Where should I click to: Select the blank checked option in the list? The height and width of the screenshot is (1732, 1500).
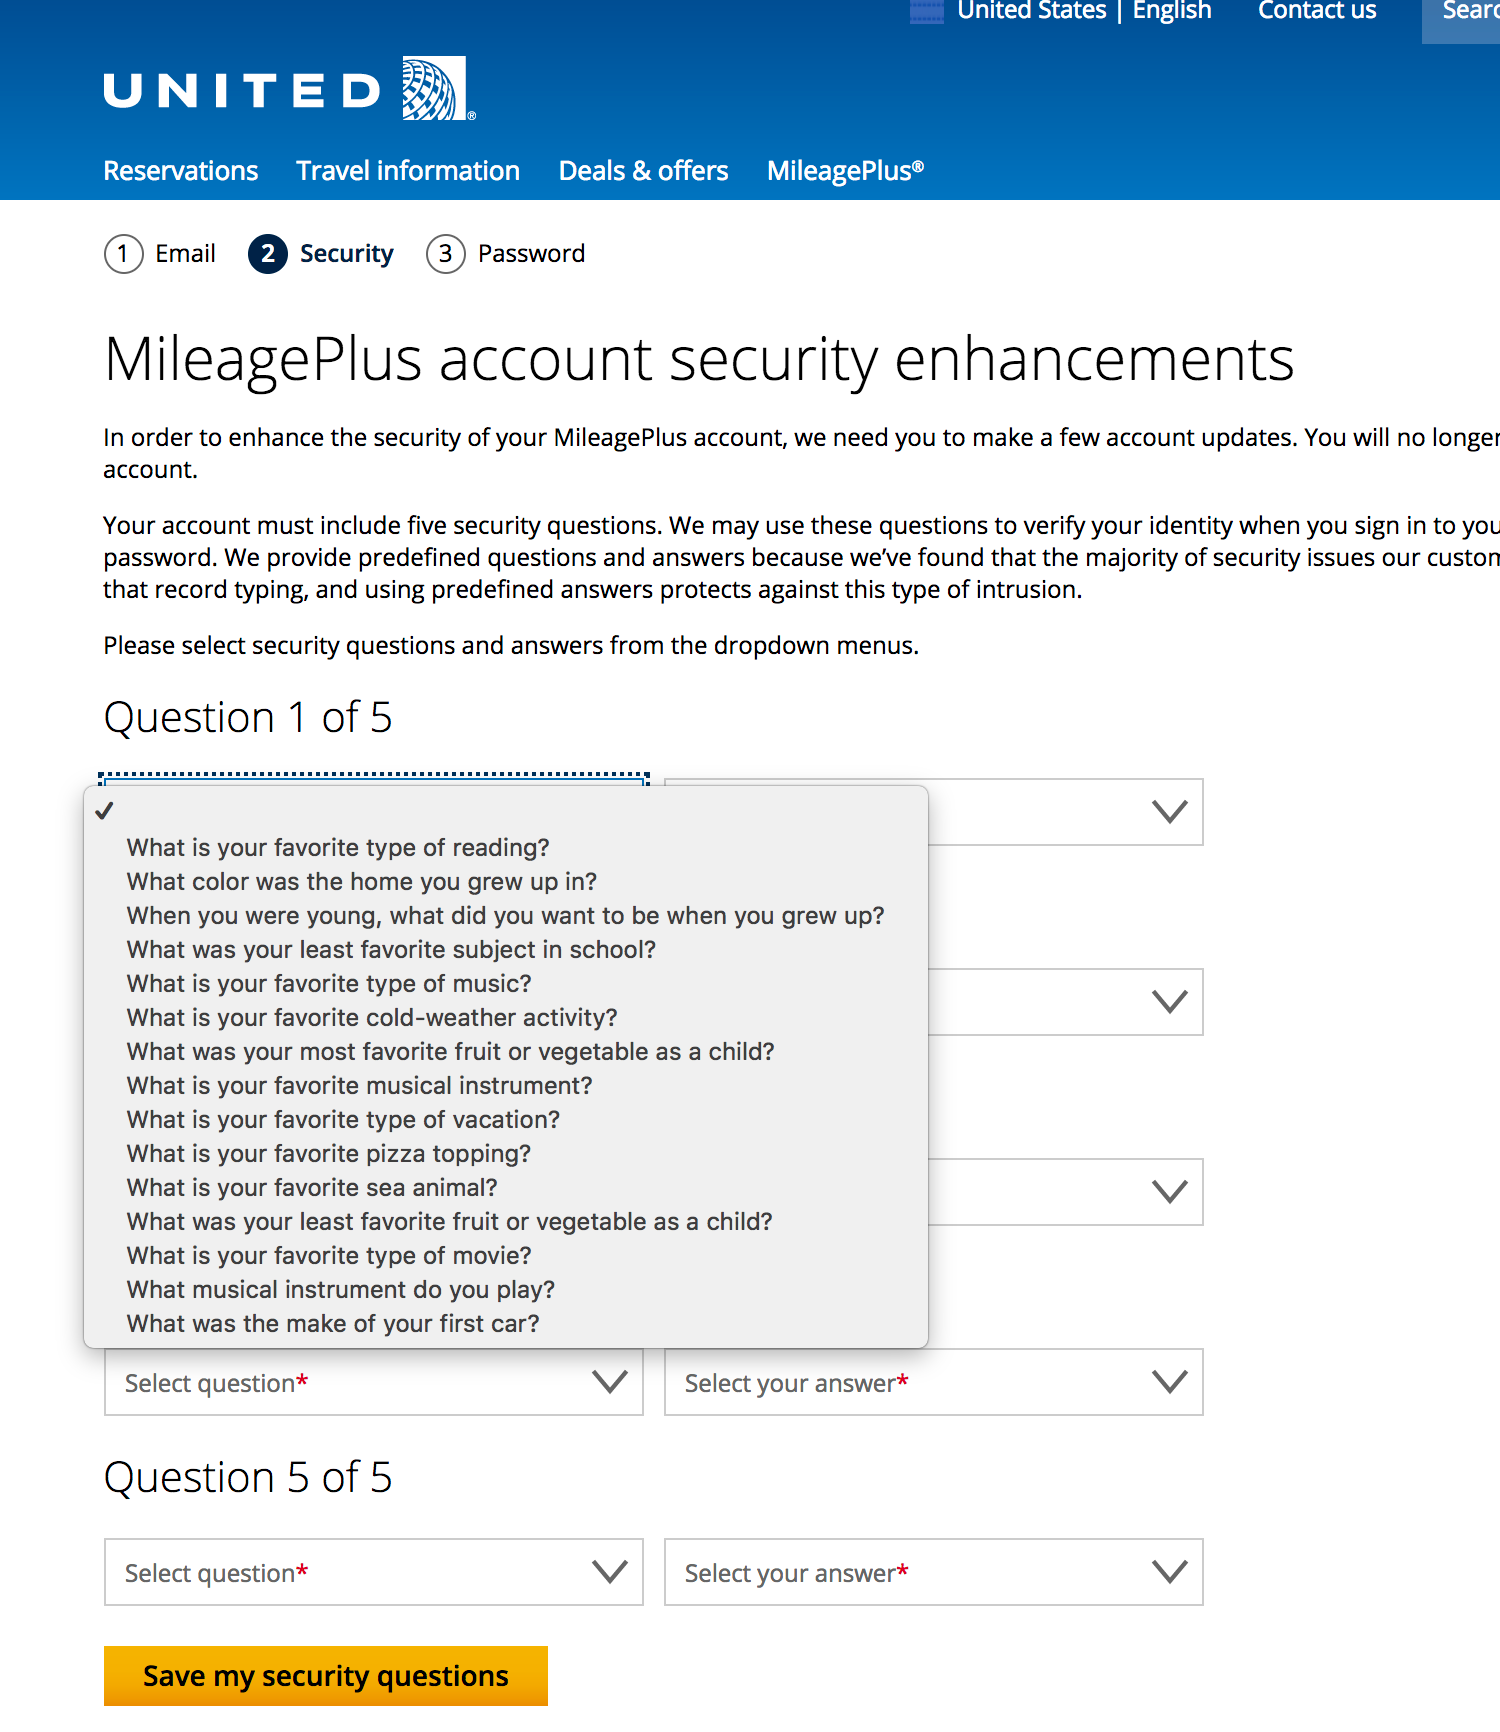point(506,812)
